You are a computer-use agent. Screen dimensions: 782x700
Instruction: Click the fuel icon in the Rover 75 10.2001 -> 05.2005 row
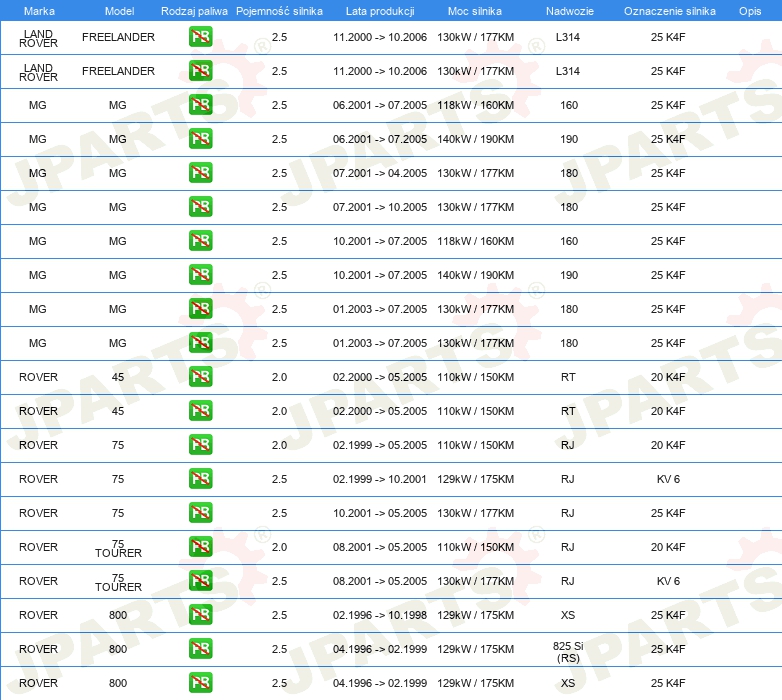(200, 513)
